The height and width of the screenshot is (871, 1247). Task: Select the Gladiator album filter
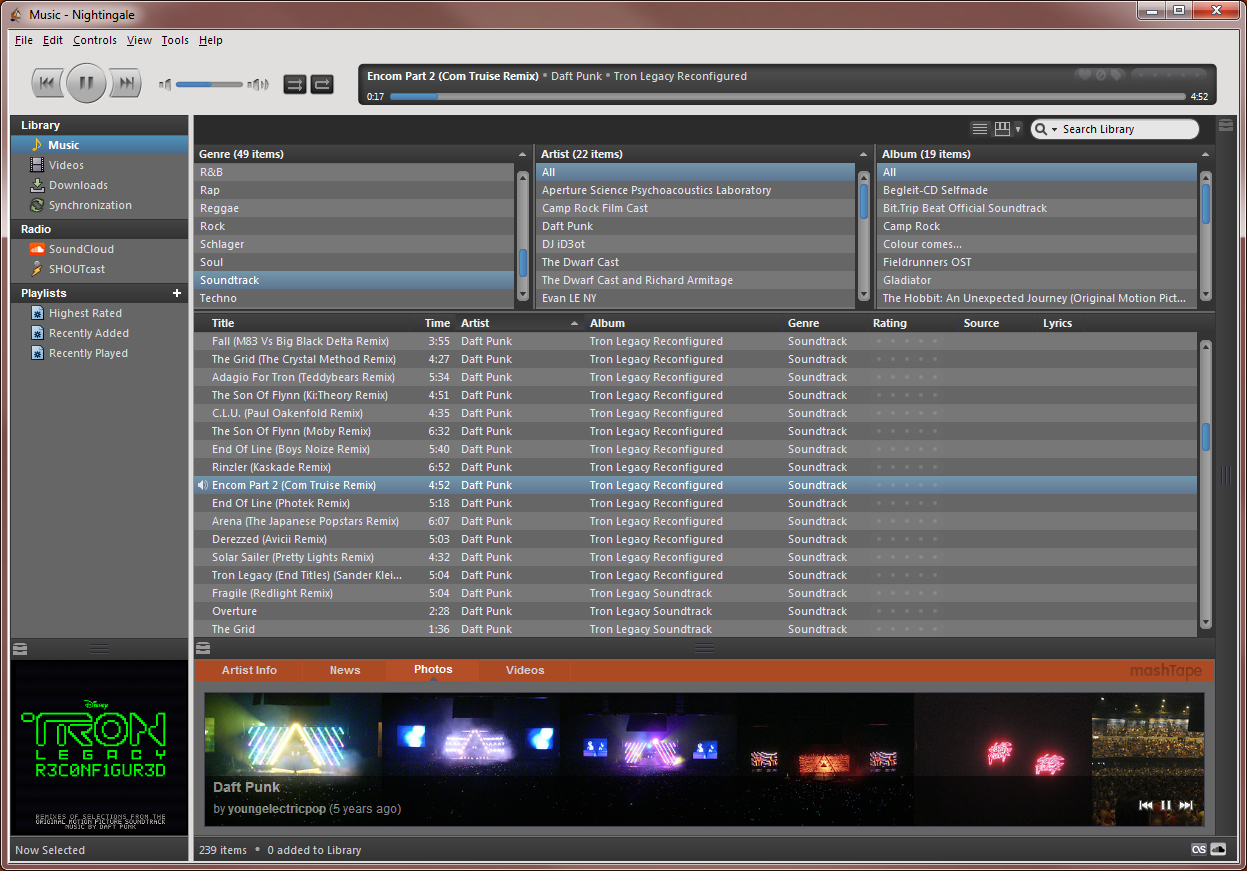coord(1038,280)
